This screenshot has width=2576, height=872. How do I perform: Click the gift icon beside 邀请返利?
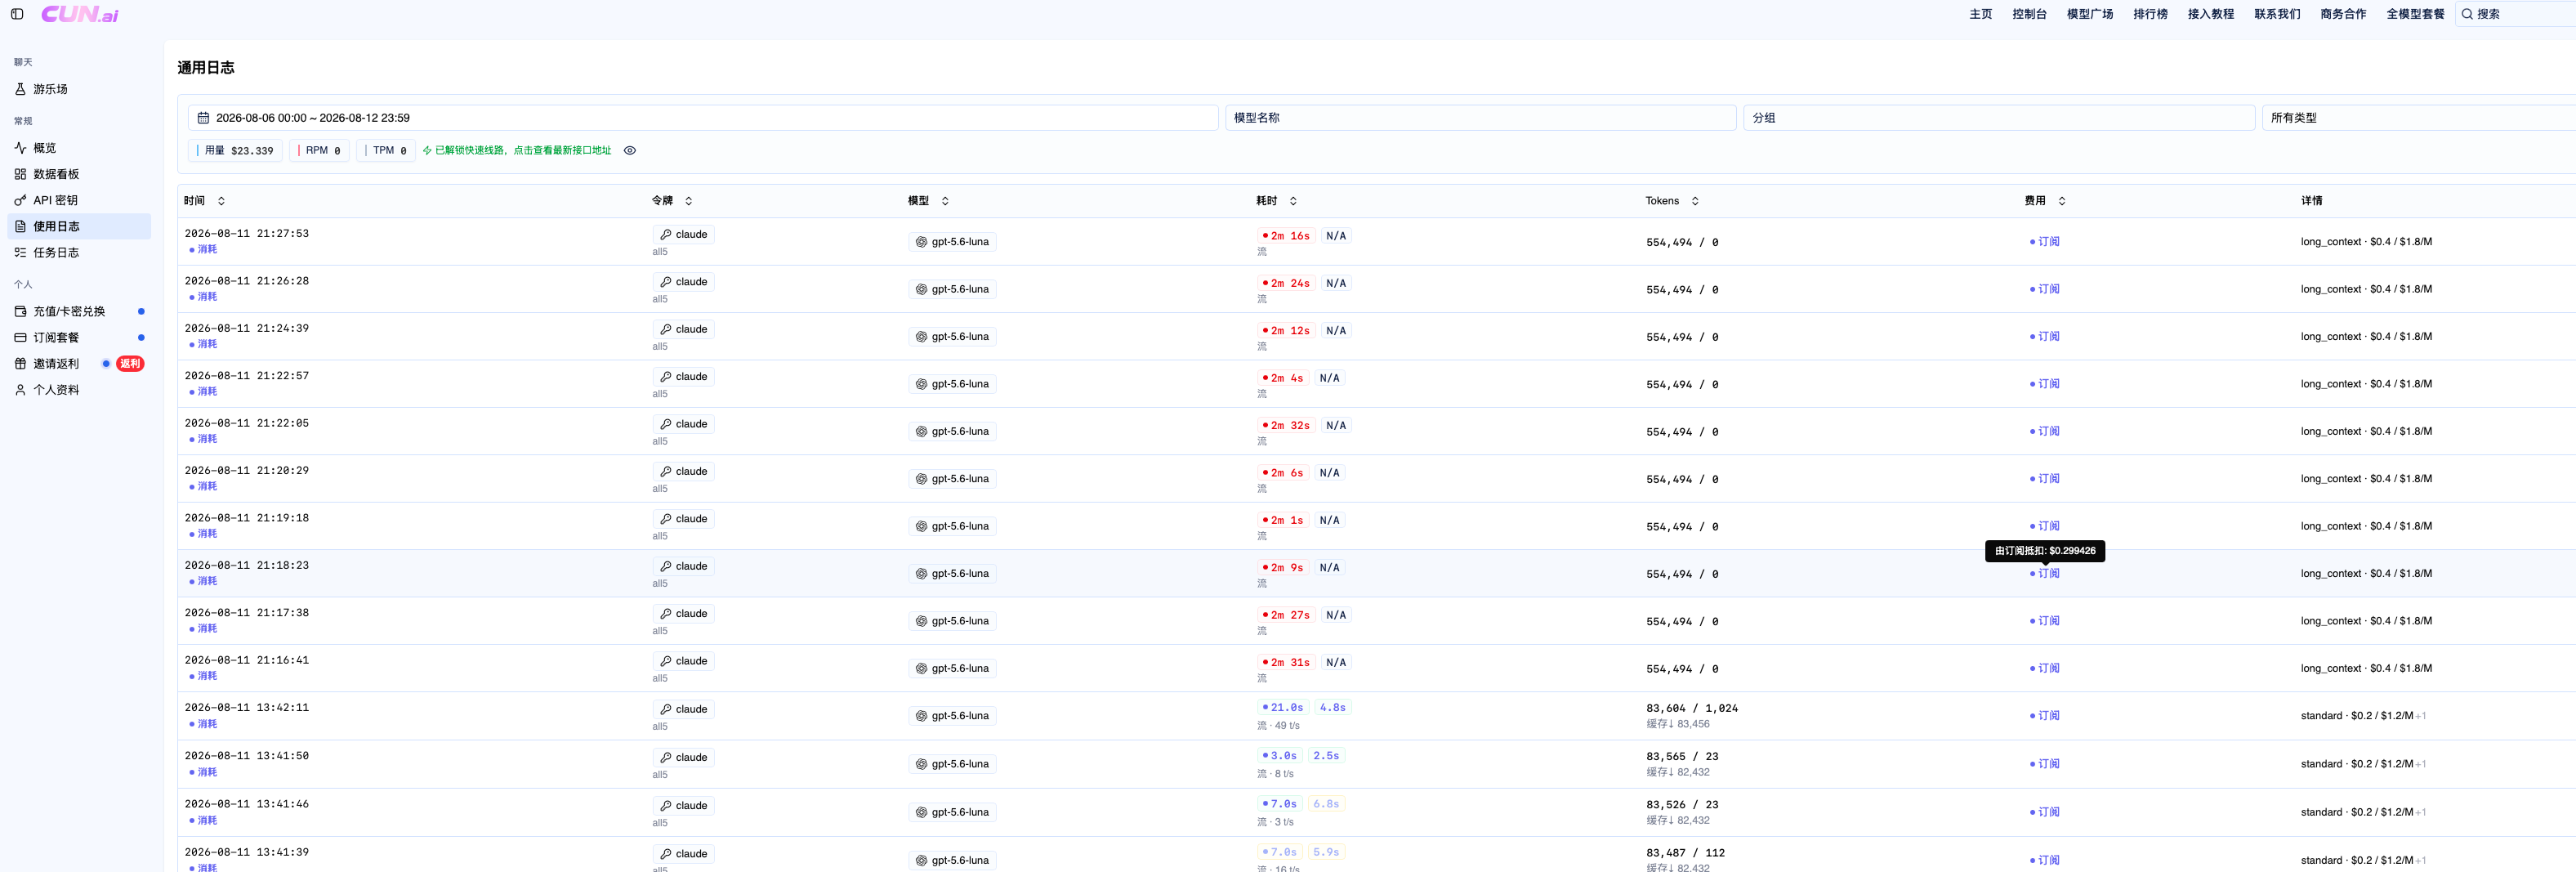[20, 364]
